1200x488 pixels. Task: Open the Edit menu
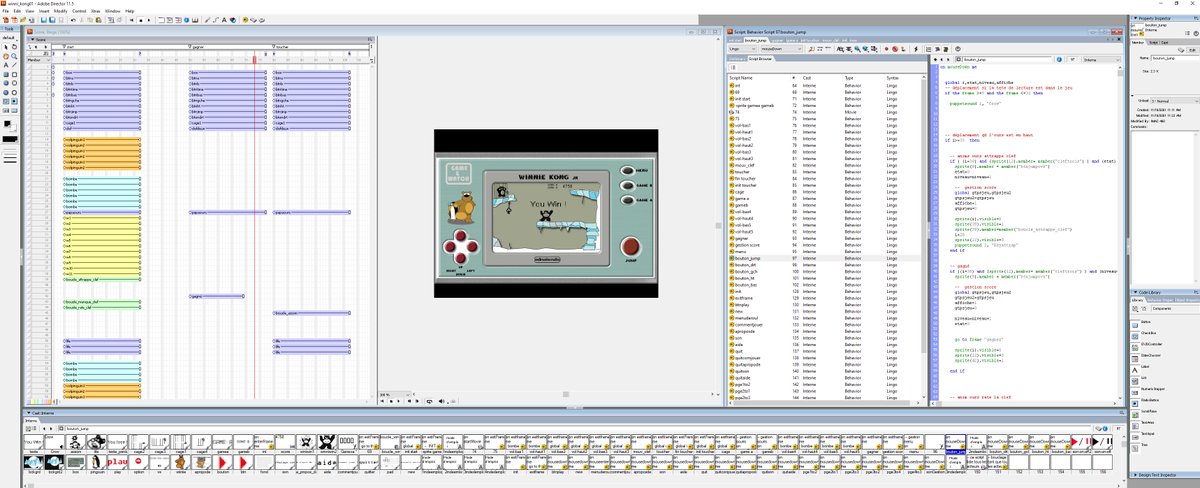point(17,11)
